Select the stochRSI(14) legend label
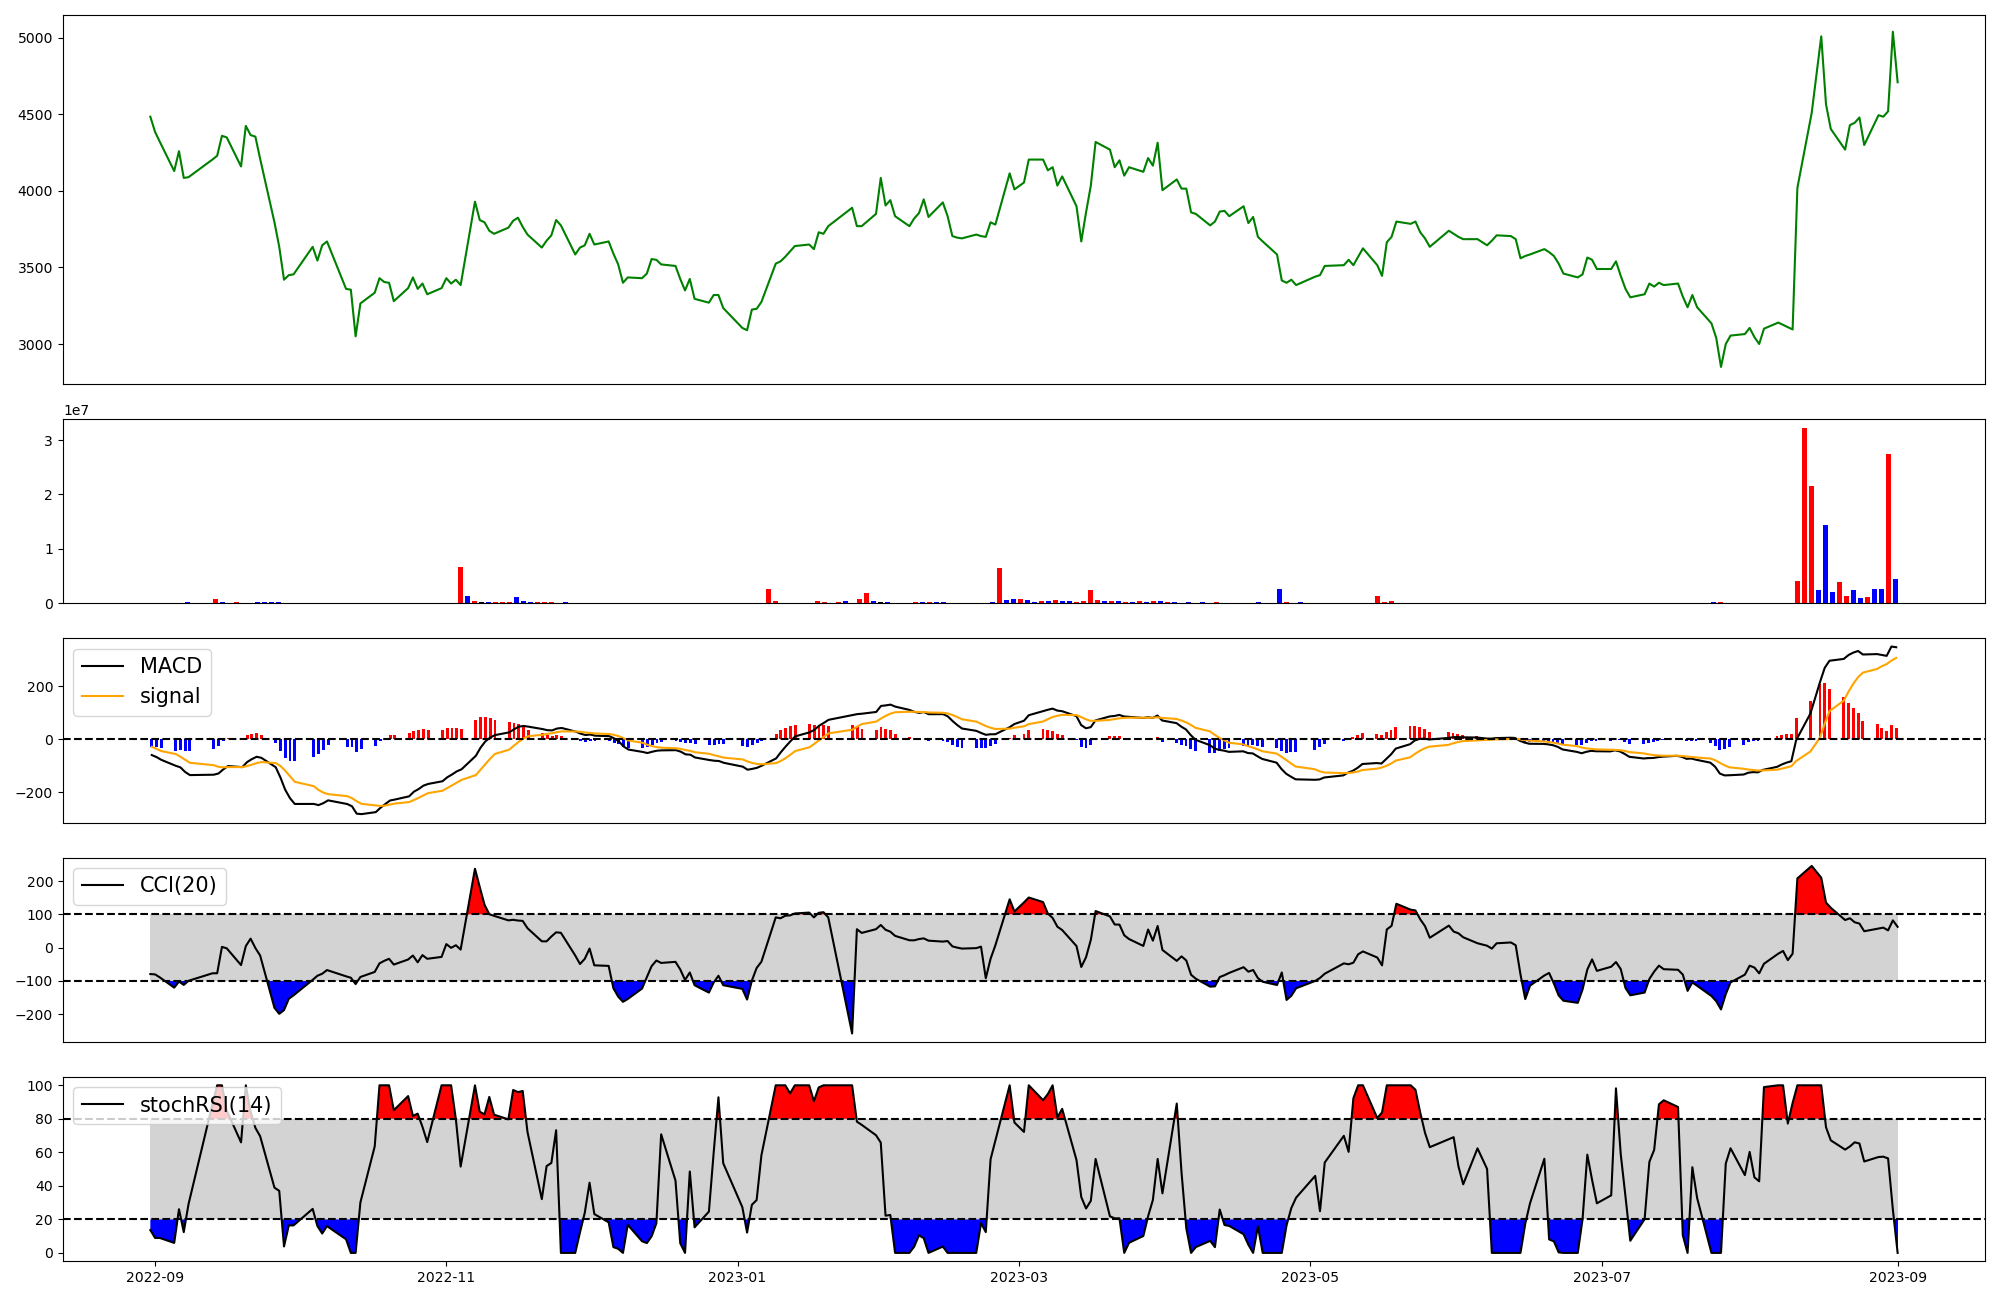This screenshot has width=2000, height=1300. 205,1104
